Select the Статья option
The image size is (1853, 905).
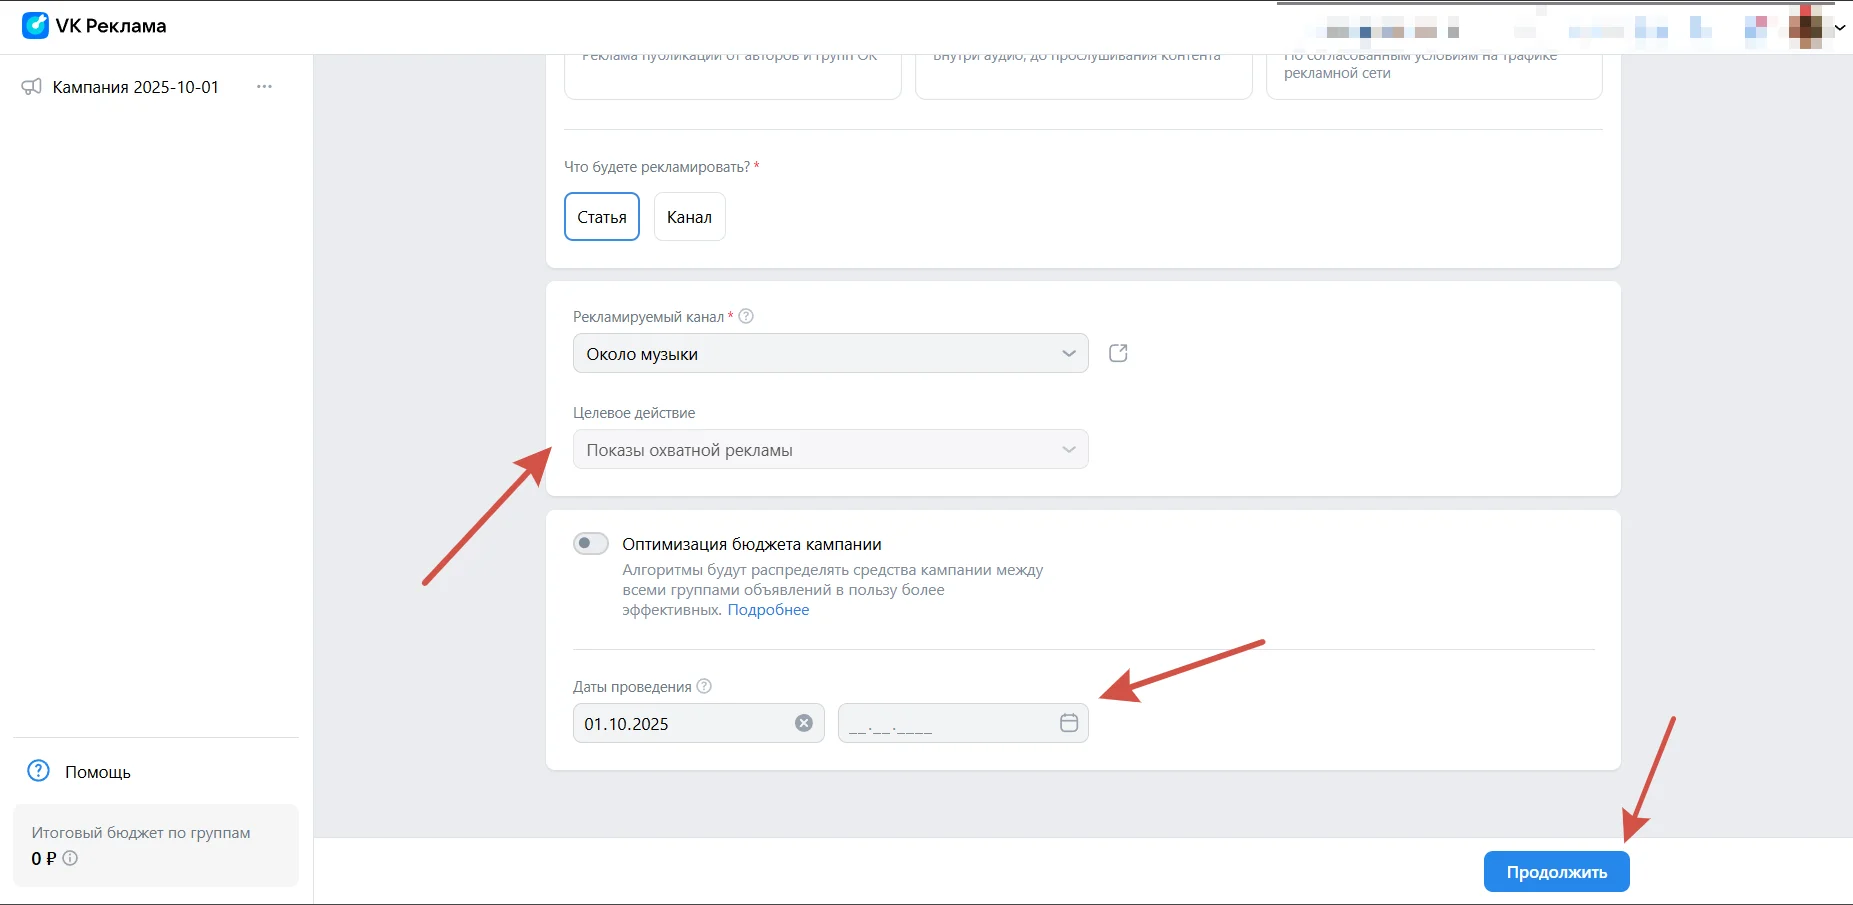tap(602, 217)
